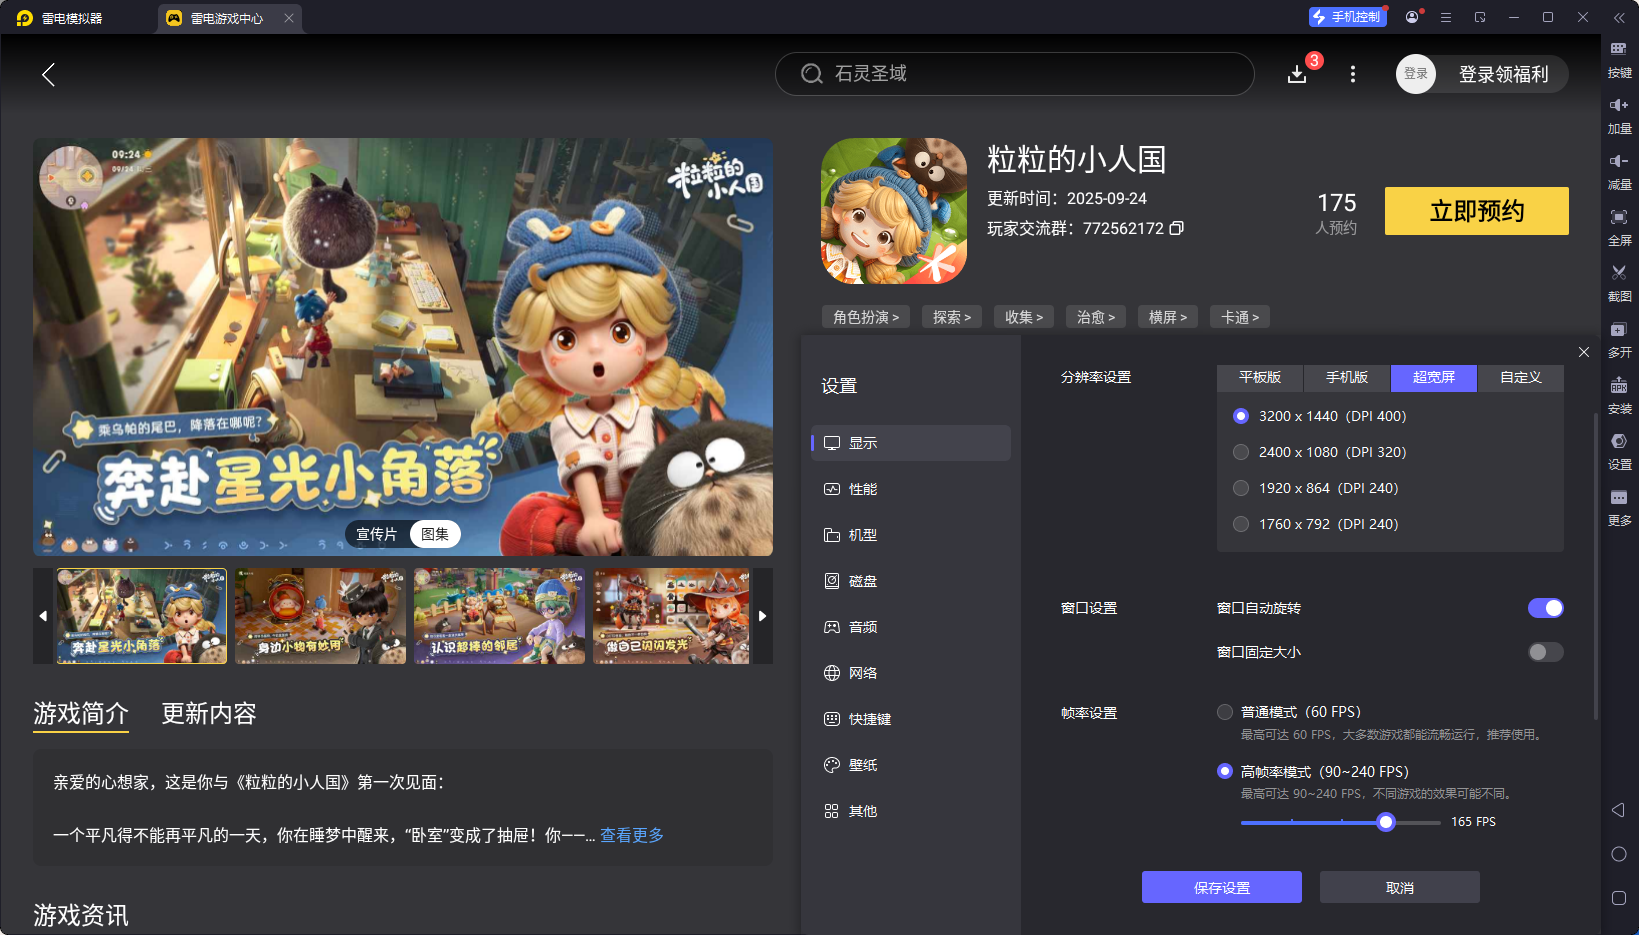Adjust the 165 FPS frame rate slider

point(1386,821)
